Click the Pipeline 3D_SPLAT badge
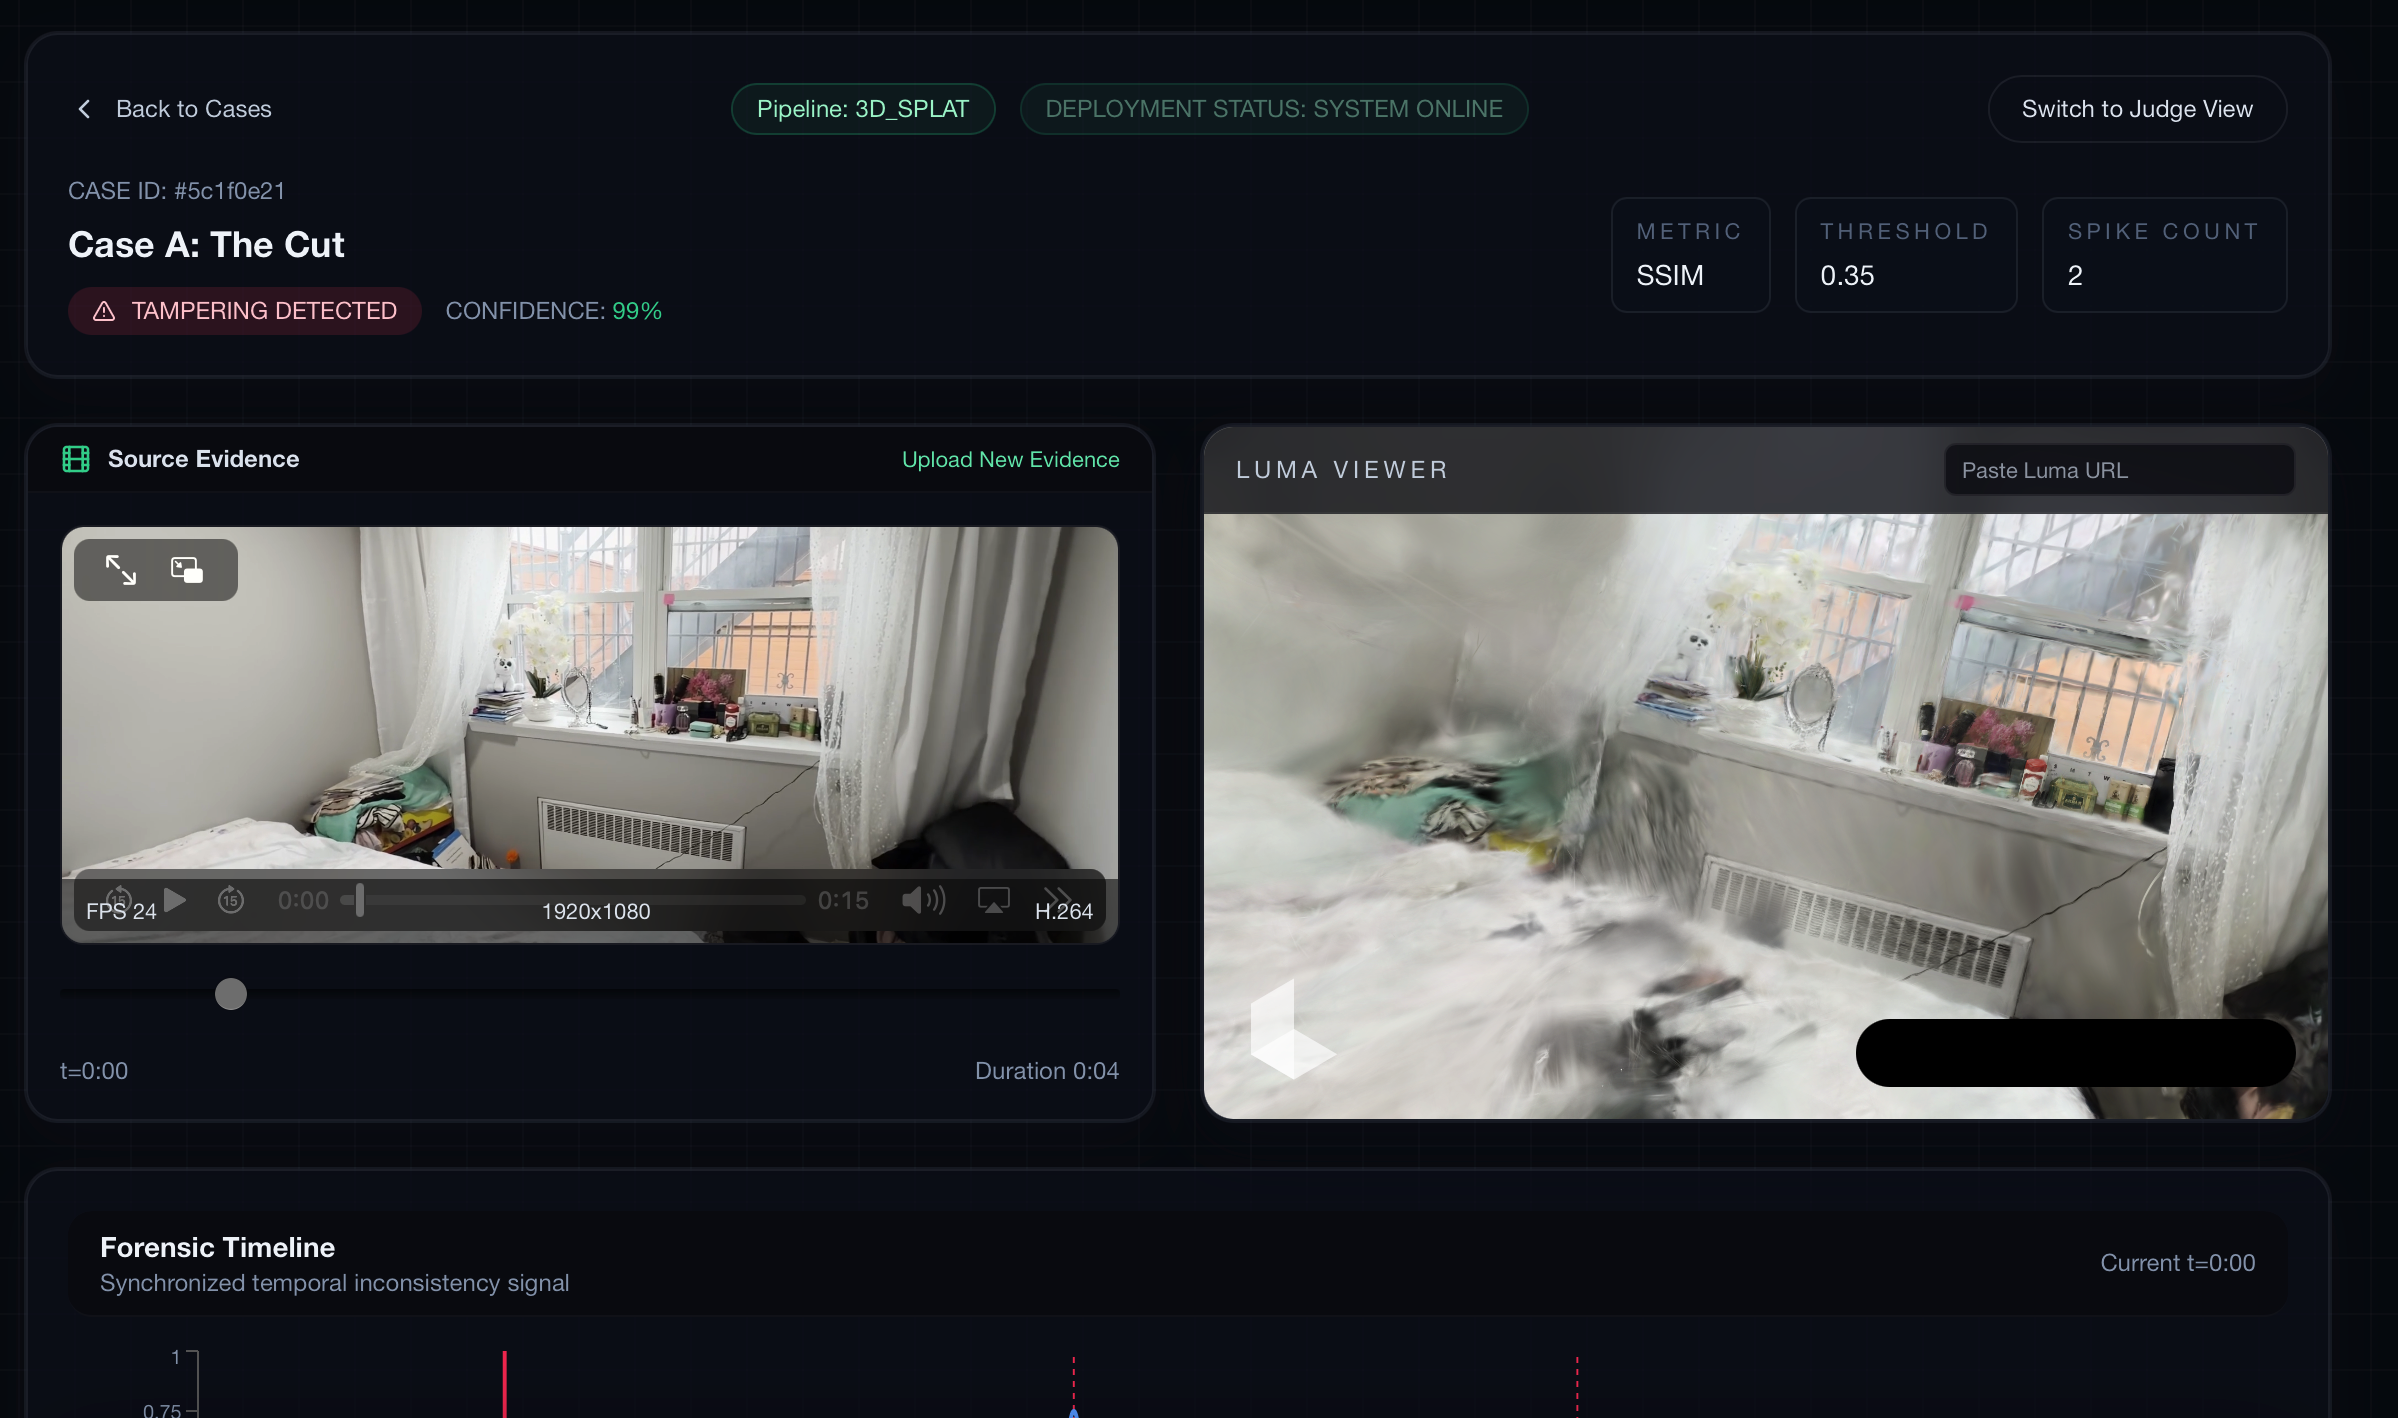The height and width of the screenshot is (1418, 2398). pyautogui.click(x=863, y=109)
